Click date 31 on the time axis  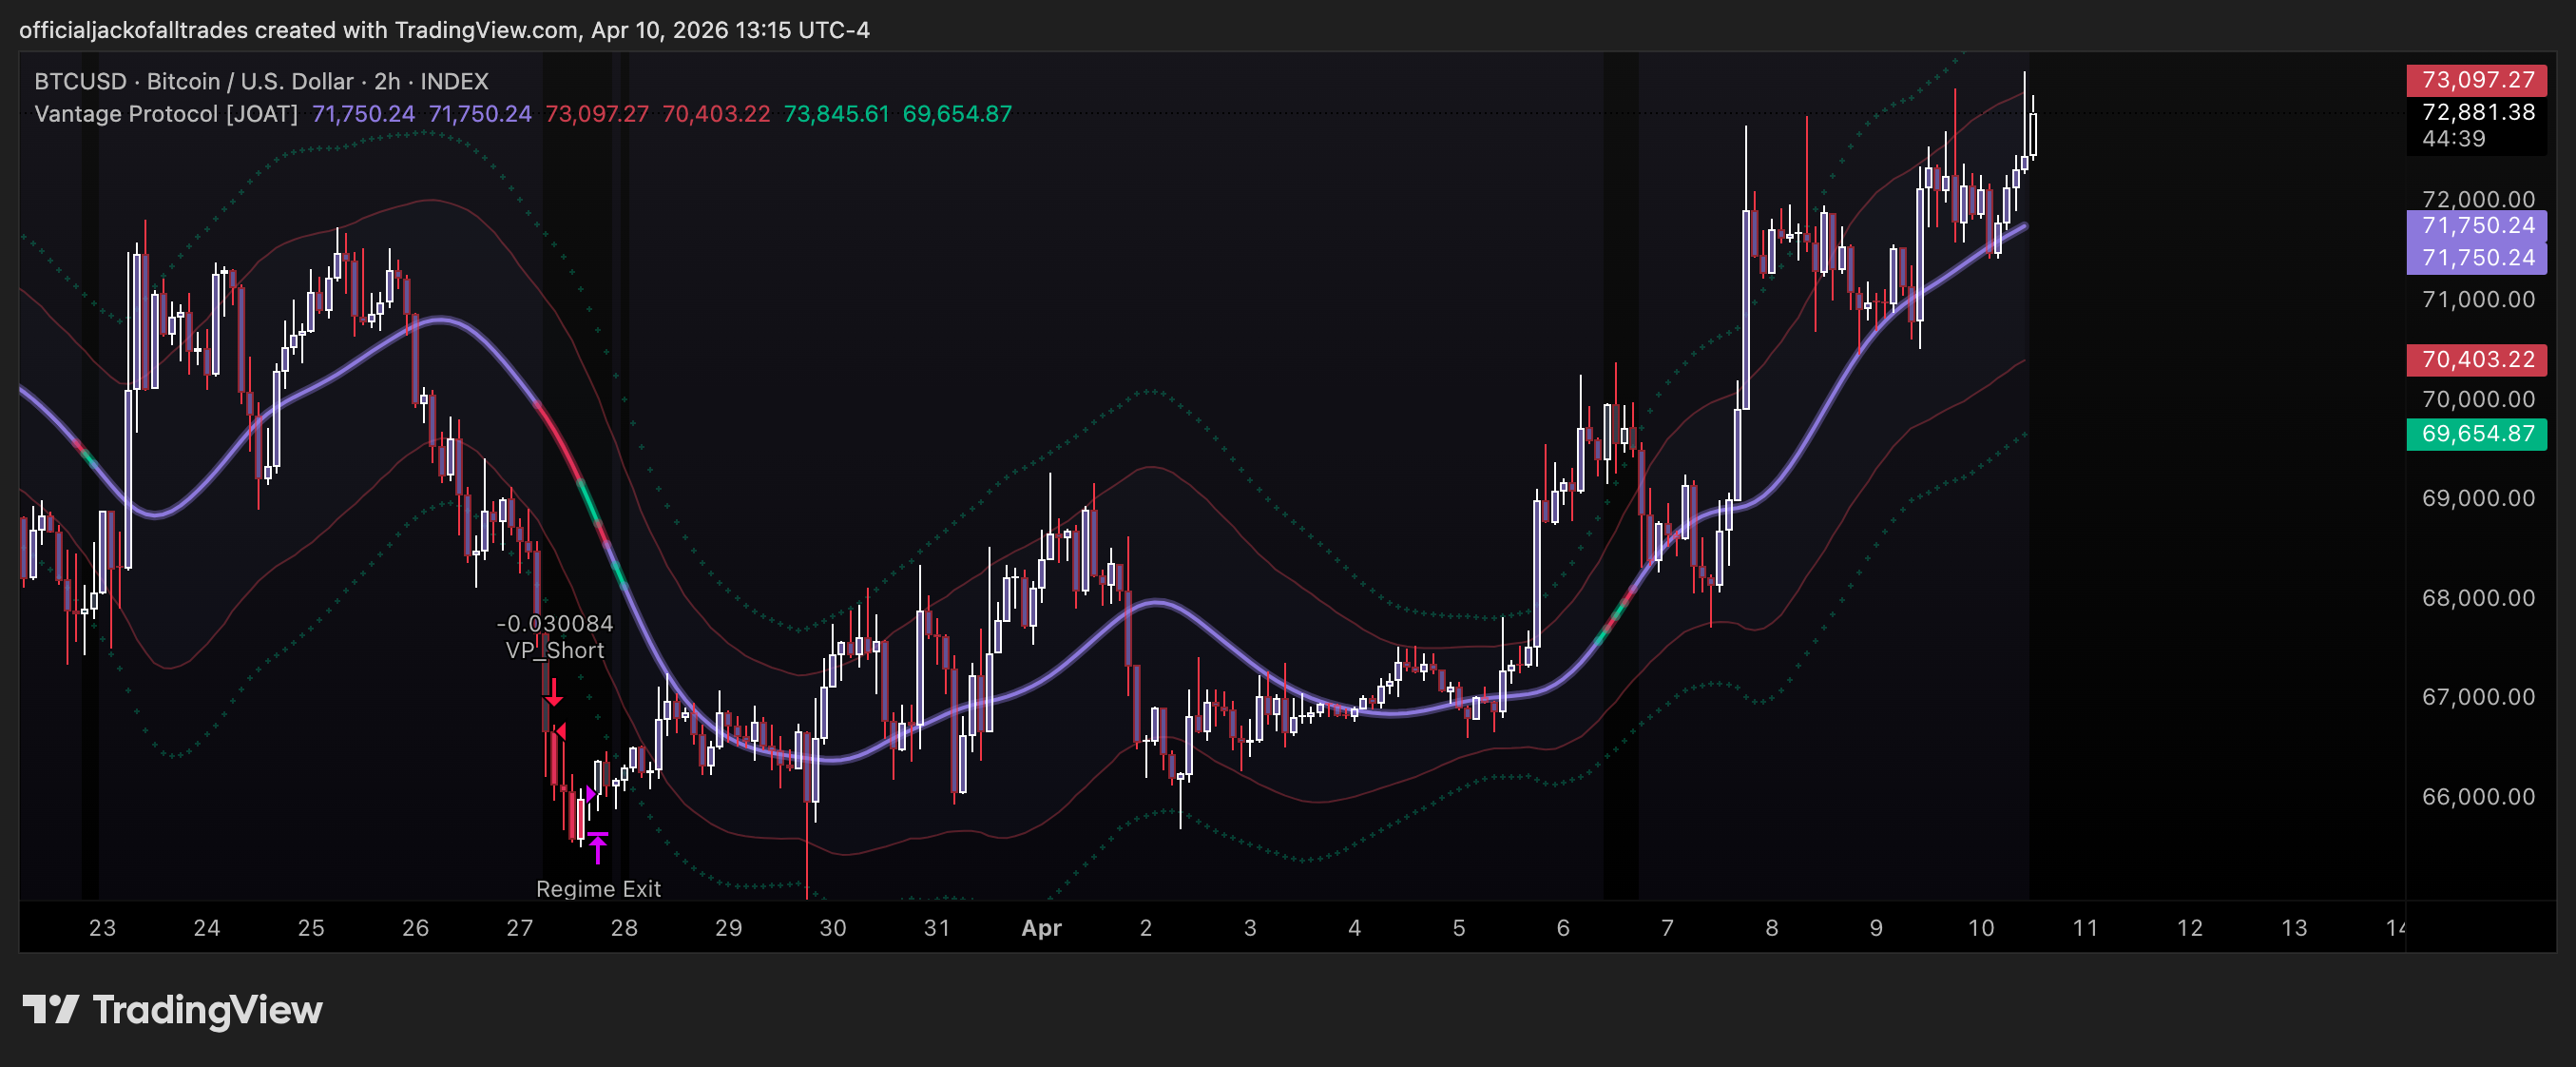[x=937, y=928]
